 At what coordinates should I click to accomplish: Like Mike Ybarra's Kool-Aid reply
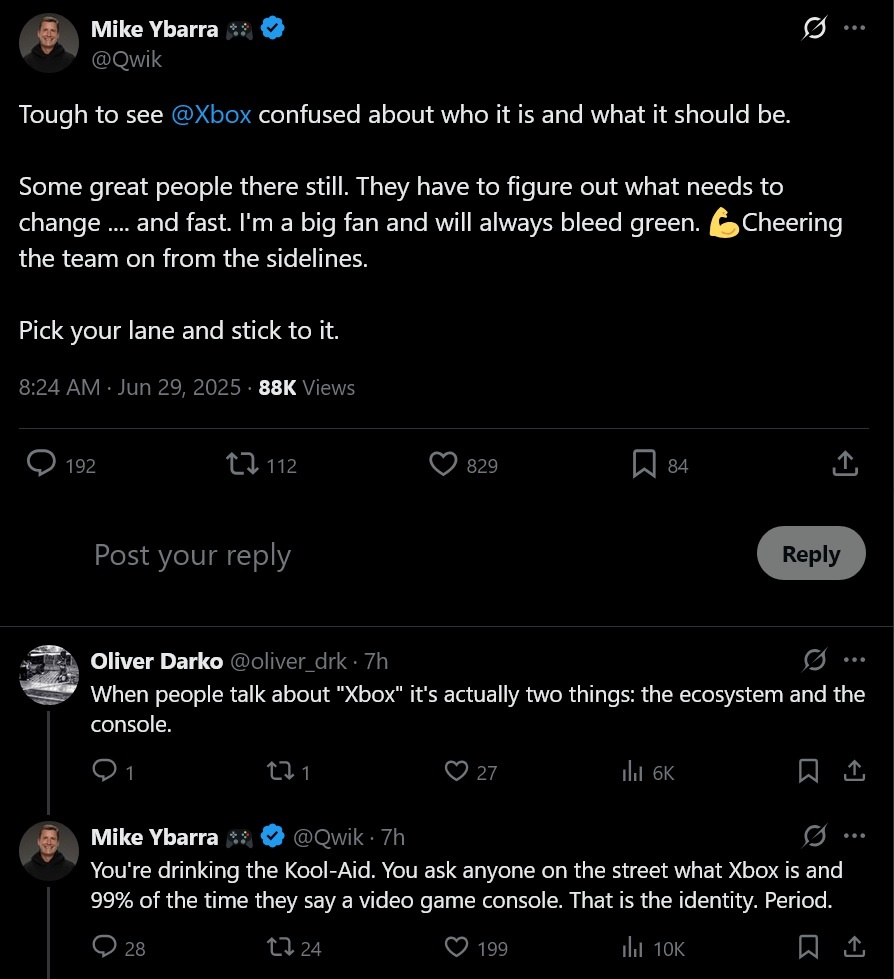click(x=457, y=947)
